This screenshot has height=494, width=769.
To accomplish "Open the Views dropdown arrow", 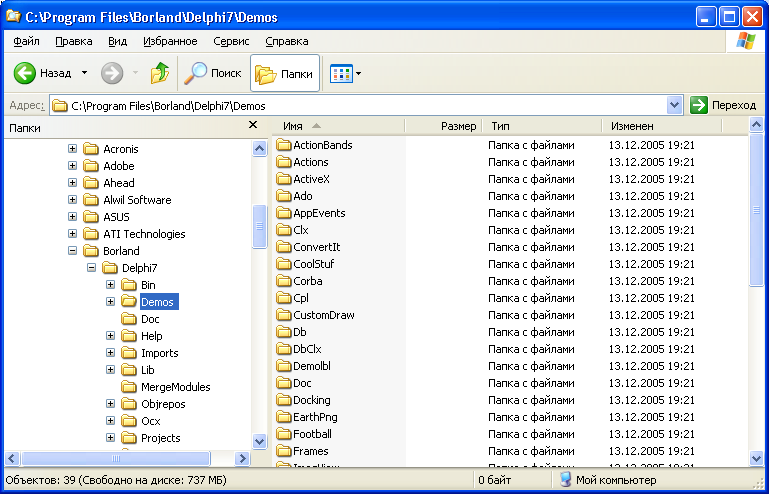I will tap(359, 74).
